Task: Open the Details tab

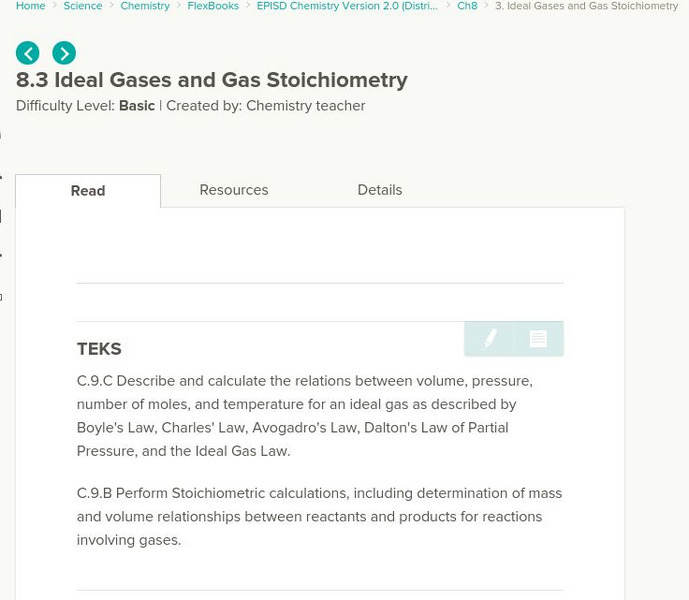Action: [x=380, y=190]
